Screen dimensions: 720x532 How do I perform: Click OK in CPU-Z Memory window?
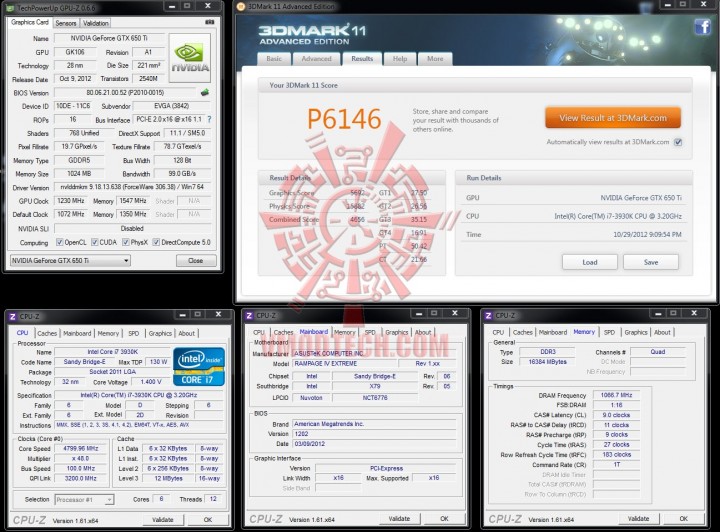click(x=683, y=519)
